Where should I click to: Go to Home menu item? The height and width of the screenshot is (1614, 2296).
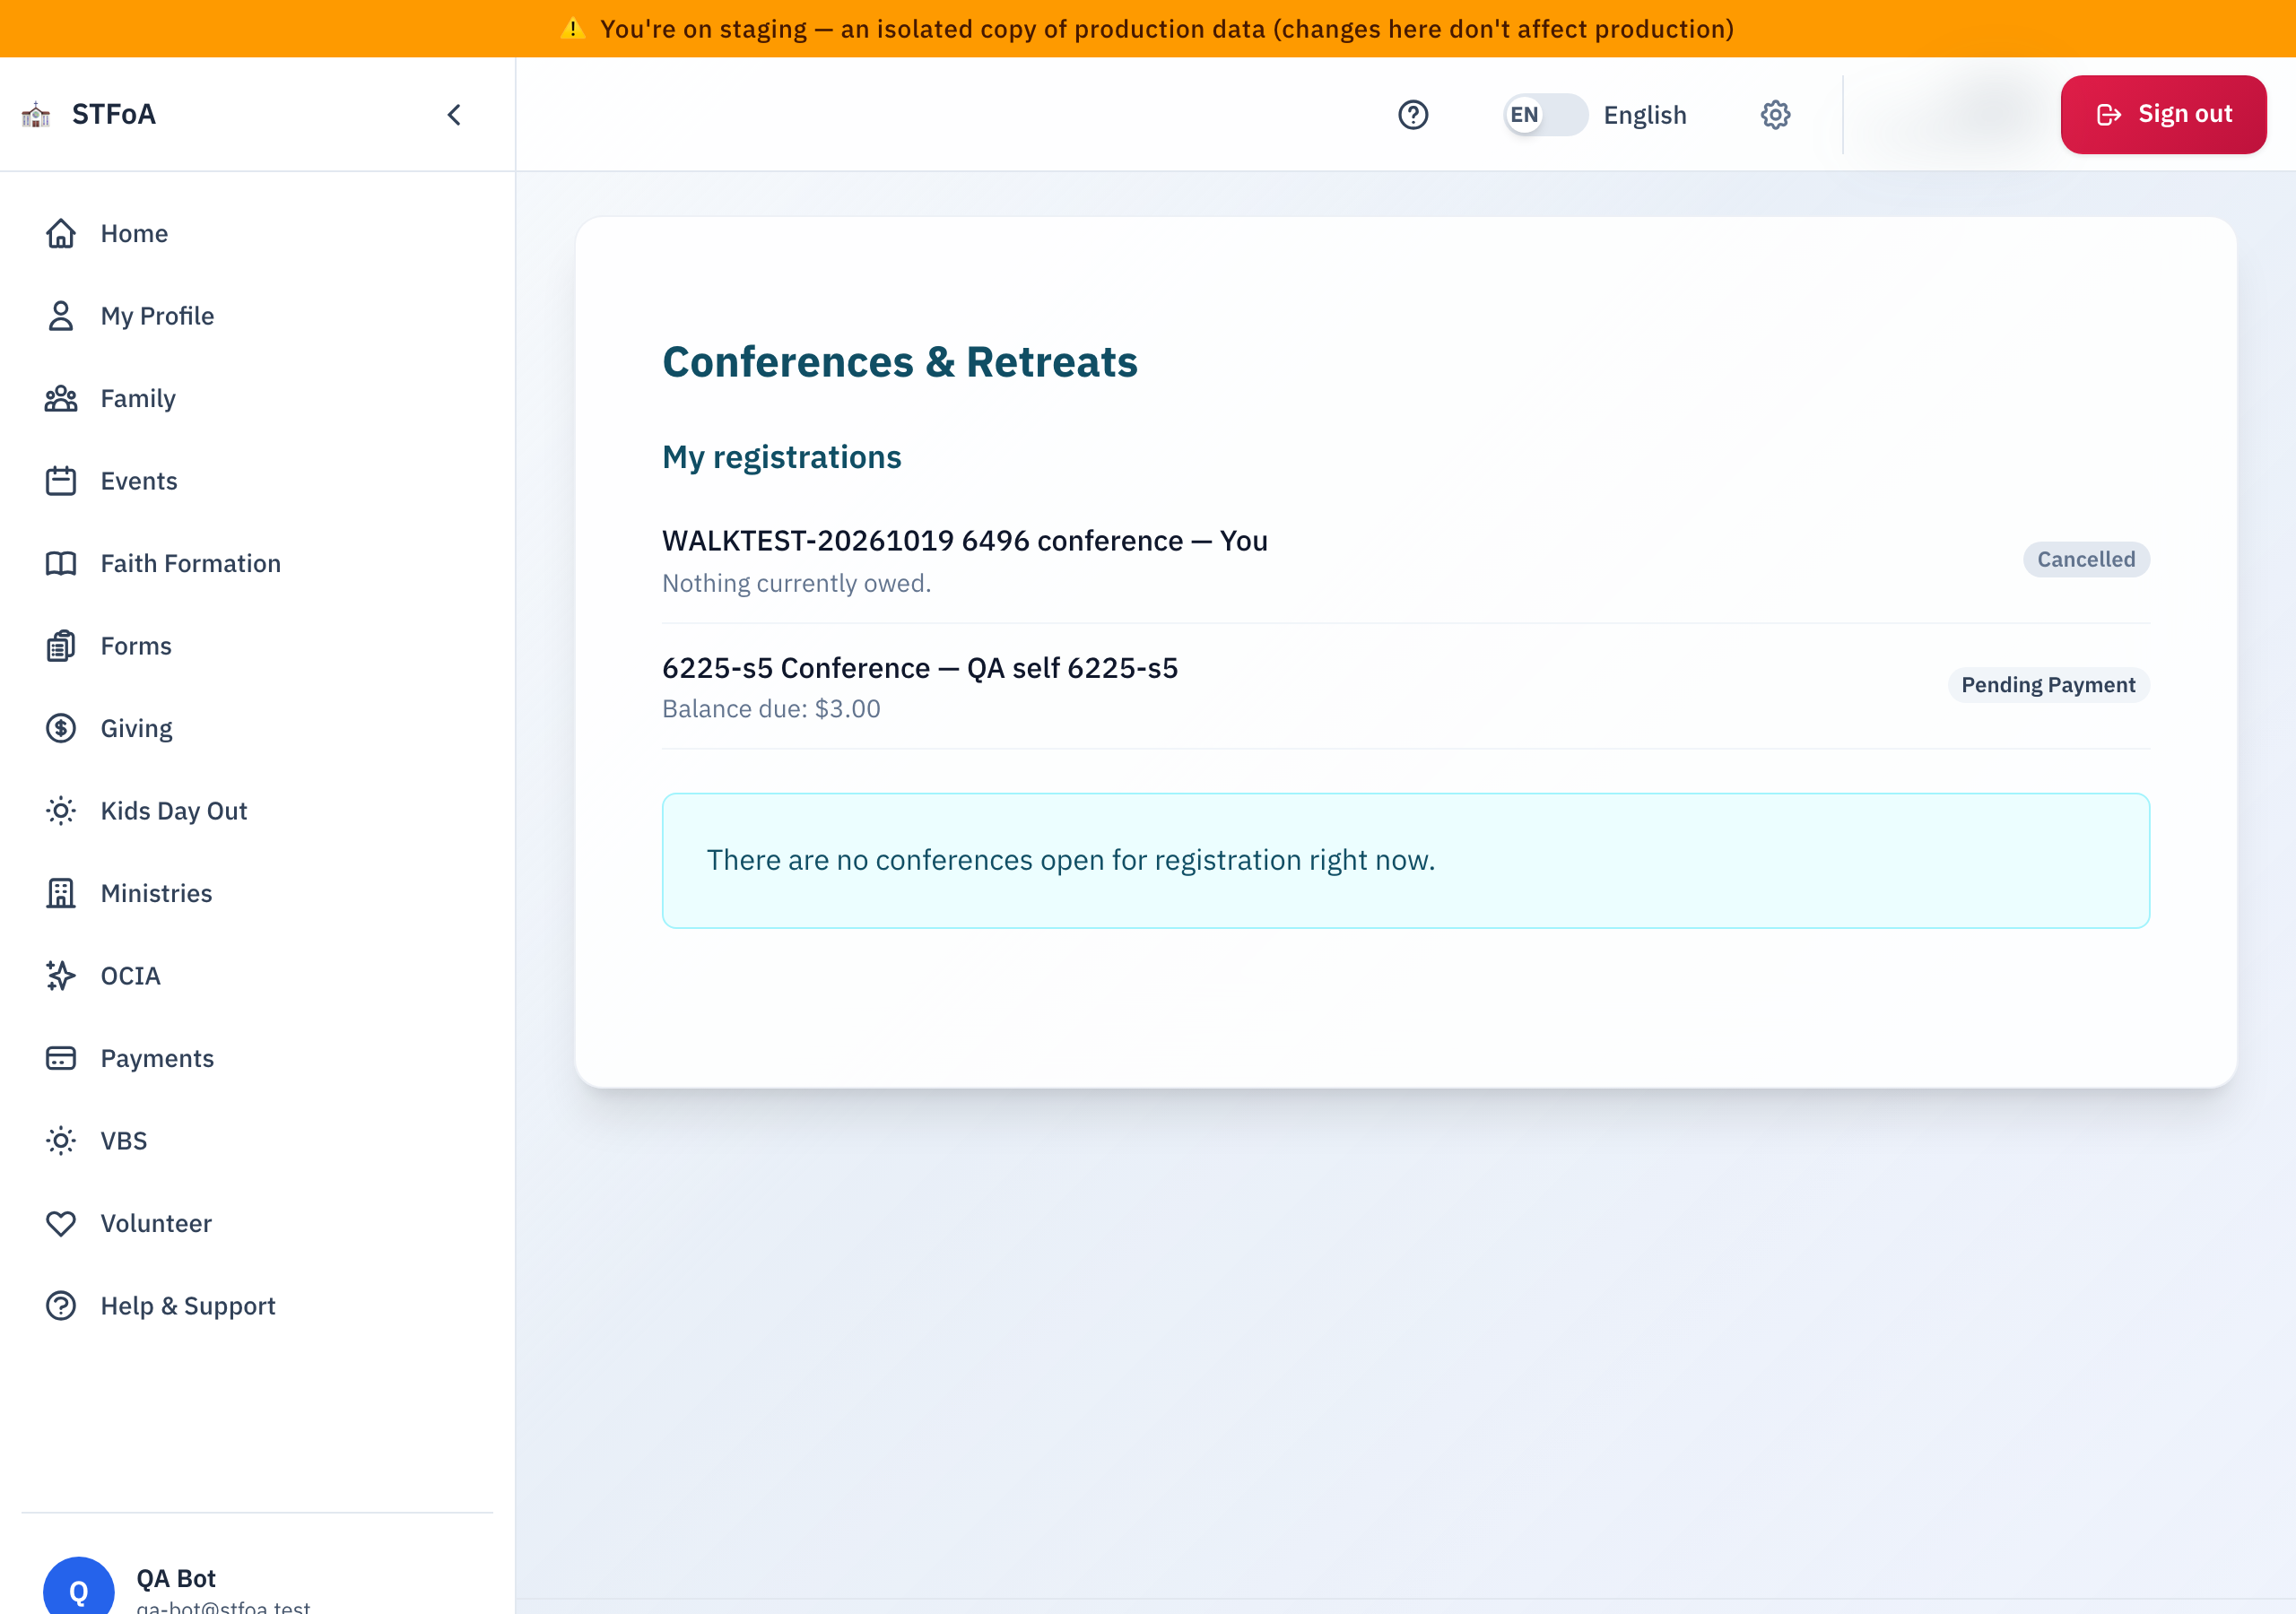[257, 233]
